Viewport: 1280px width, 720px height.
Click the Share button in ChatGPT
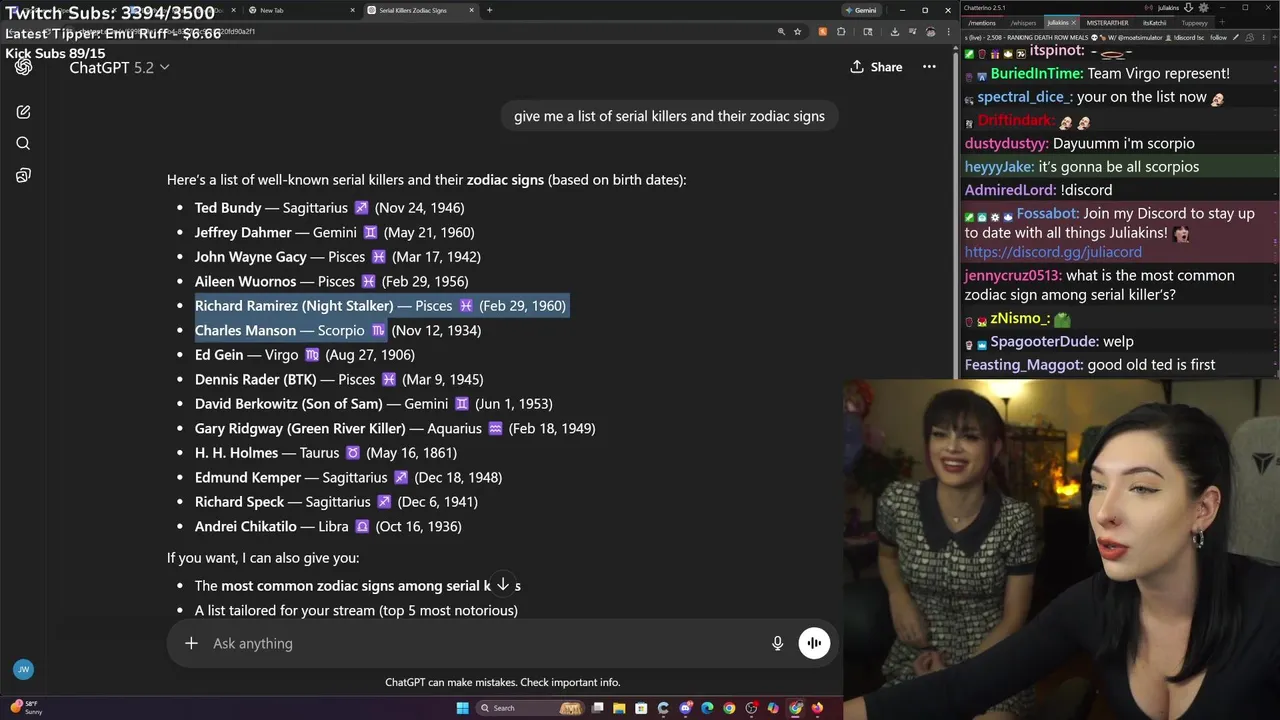tap(876, 67)
